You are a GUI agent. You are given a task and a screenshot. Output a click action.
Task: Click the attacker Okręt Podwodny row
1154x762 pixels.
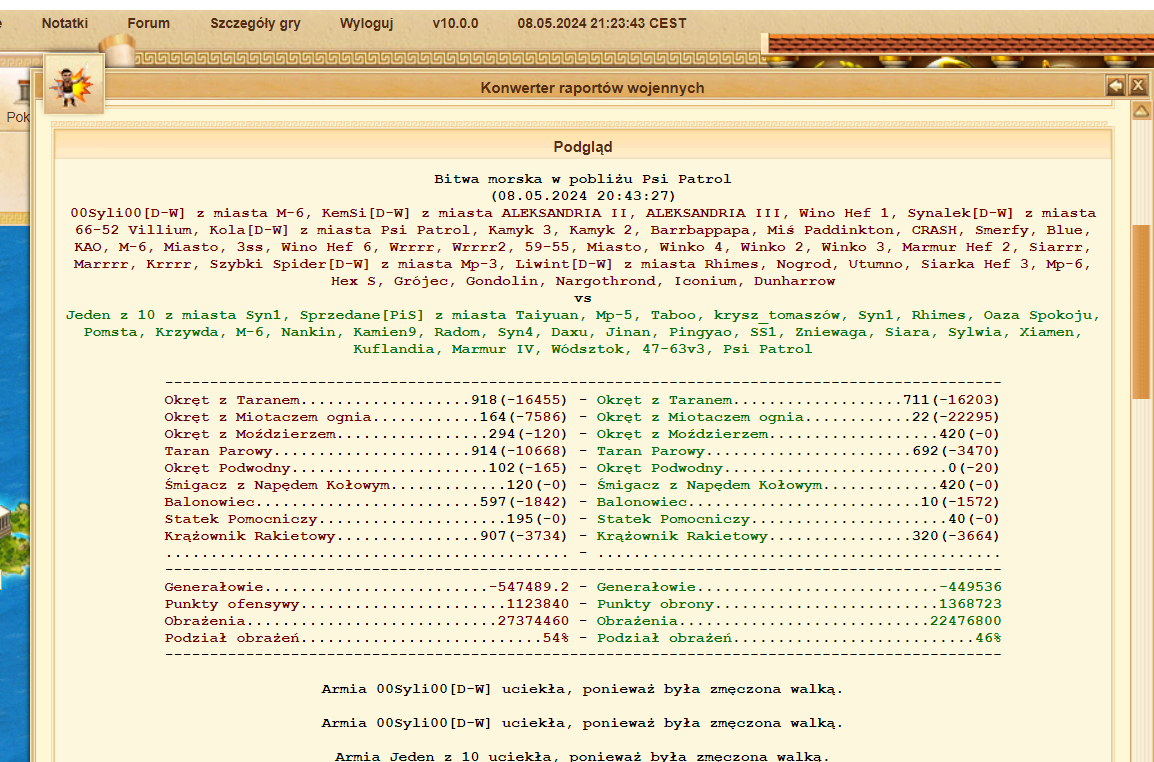[x=366, y=468]
